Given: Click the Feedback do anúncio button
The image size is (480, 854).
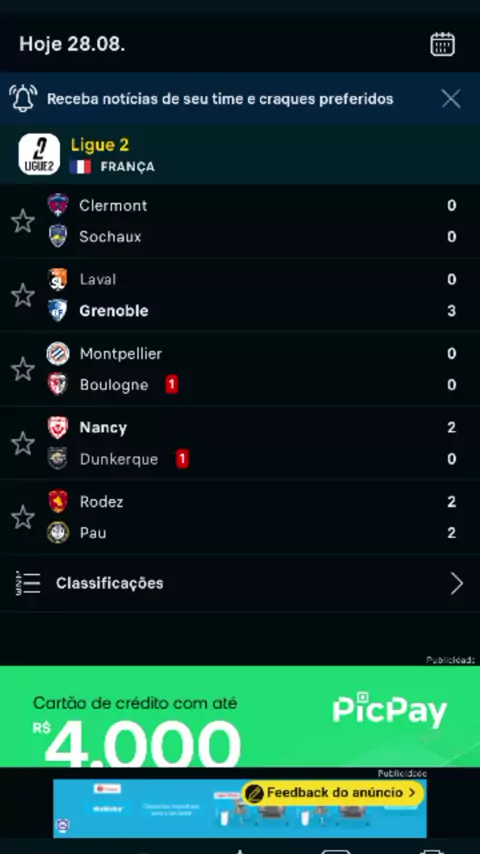Looking at the screenshot, I should point(333,792).
